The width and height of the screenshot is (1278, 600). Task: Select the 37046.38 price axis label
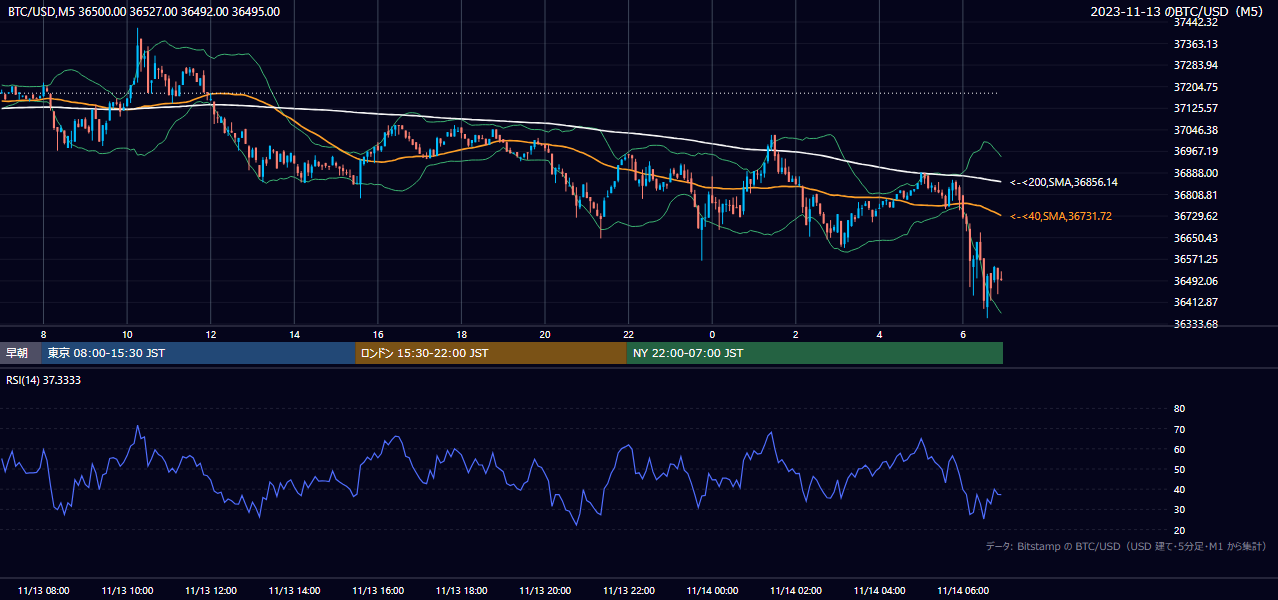[1195, 130]
